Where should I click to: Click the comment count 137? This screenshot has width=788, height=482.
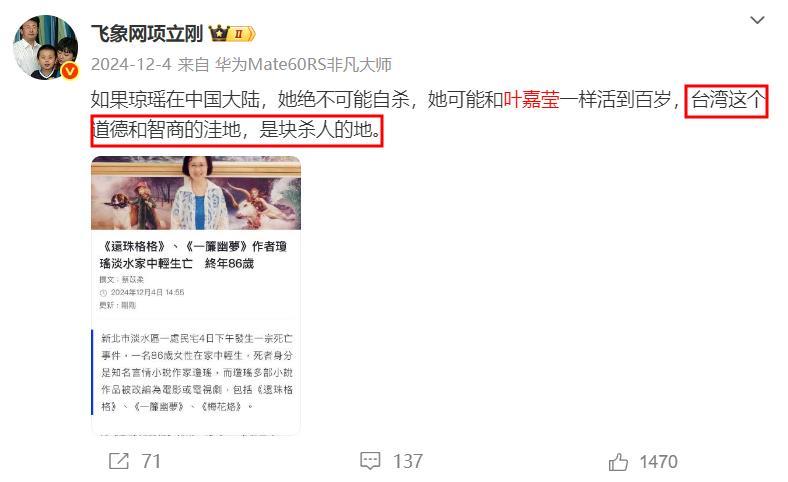click(x=408, y=461)
